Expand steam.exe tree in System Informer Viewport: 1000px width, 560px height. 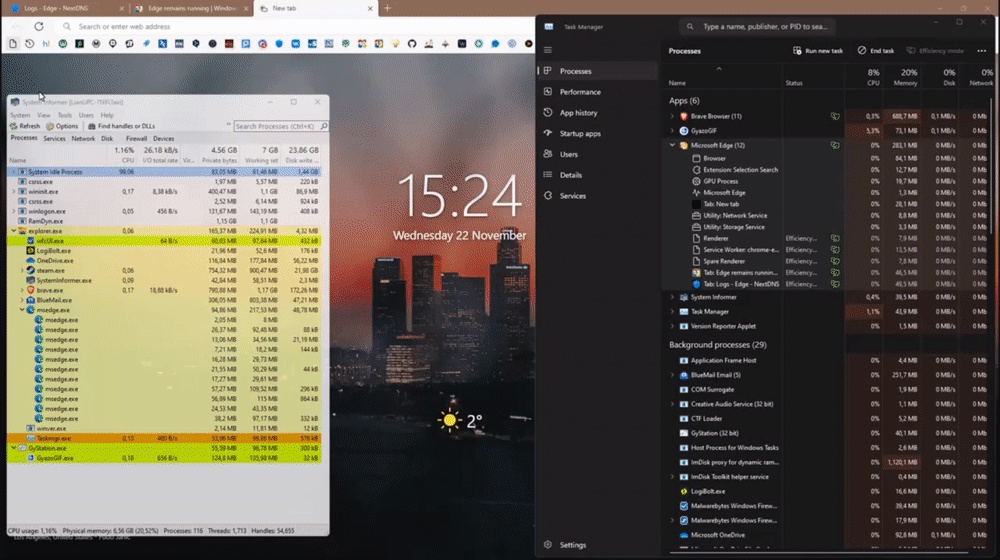22,270
